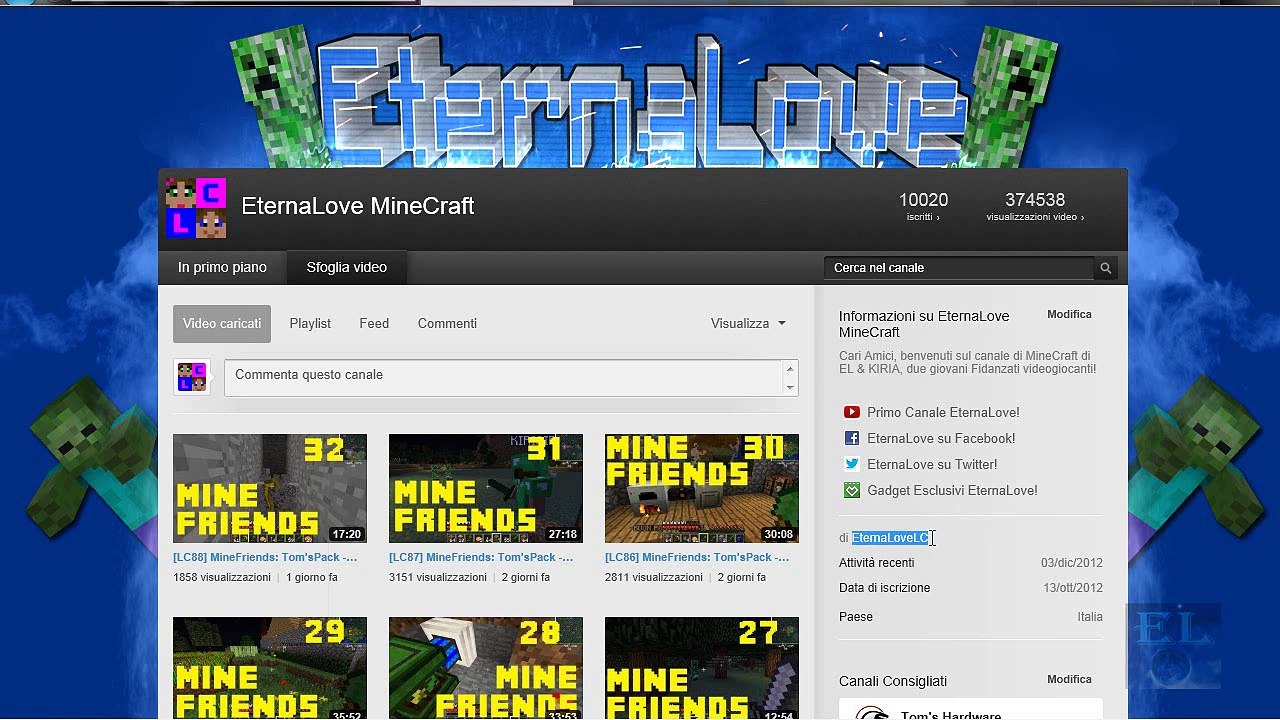
Task: Click the Tom's Hardware recommended channel name
Action: [951, 714]
